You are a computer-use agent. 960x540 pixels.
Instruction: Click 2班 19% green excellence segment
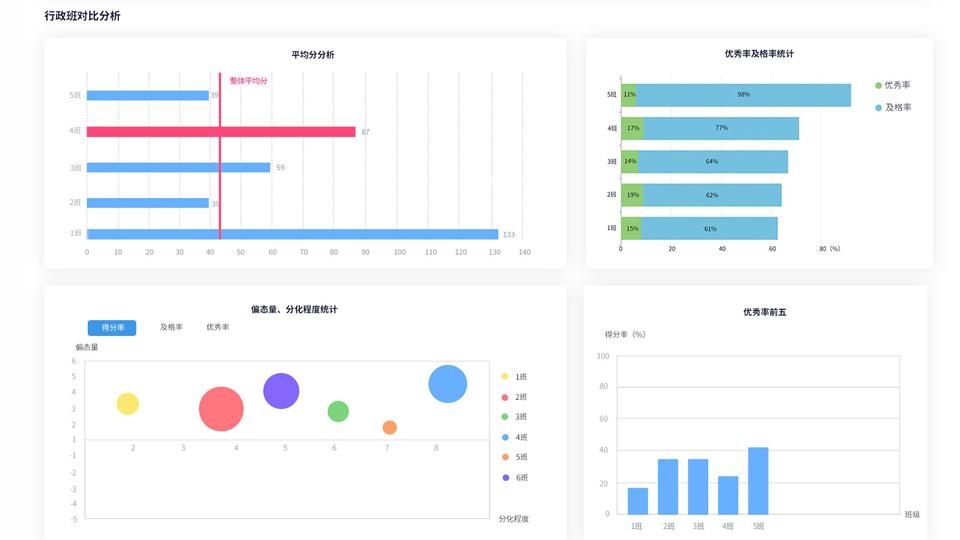coord(632,195)
